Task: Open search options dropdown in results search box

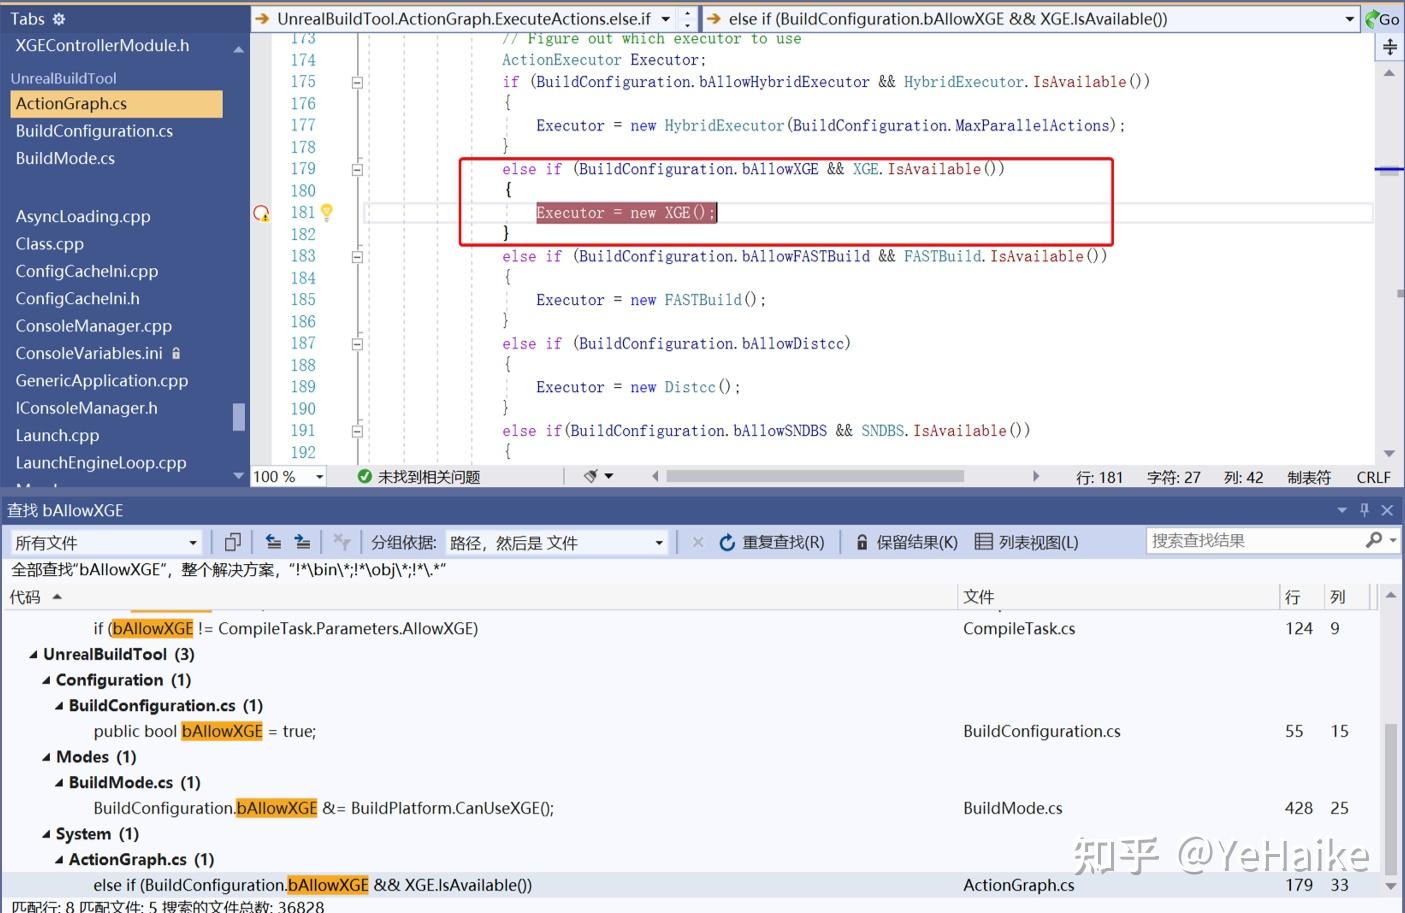Action: pos(1393,540)
